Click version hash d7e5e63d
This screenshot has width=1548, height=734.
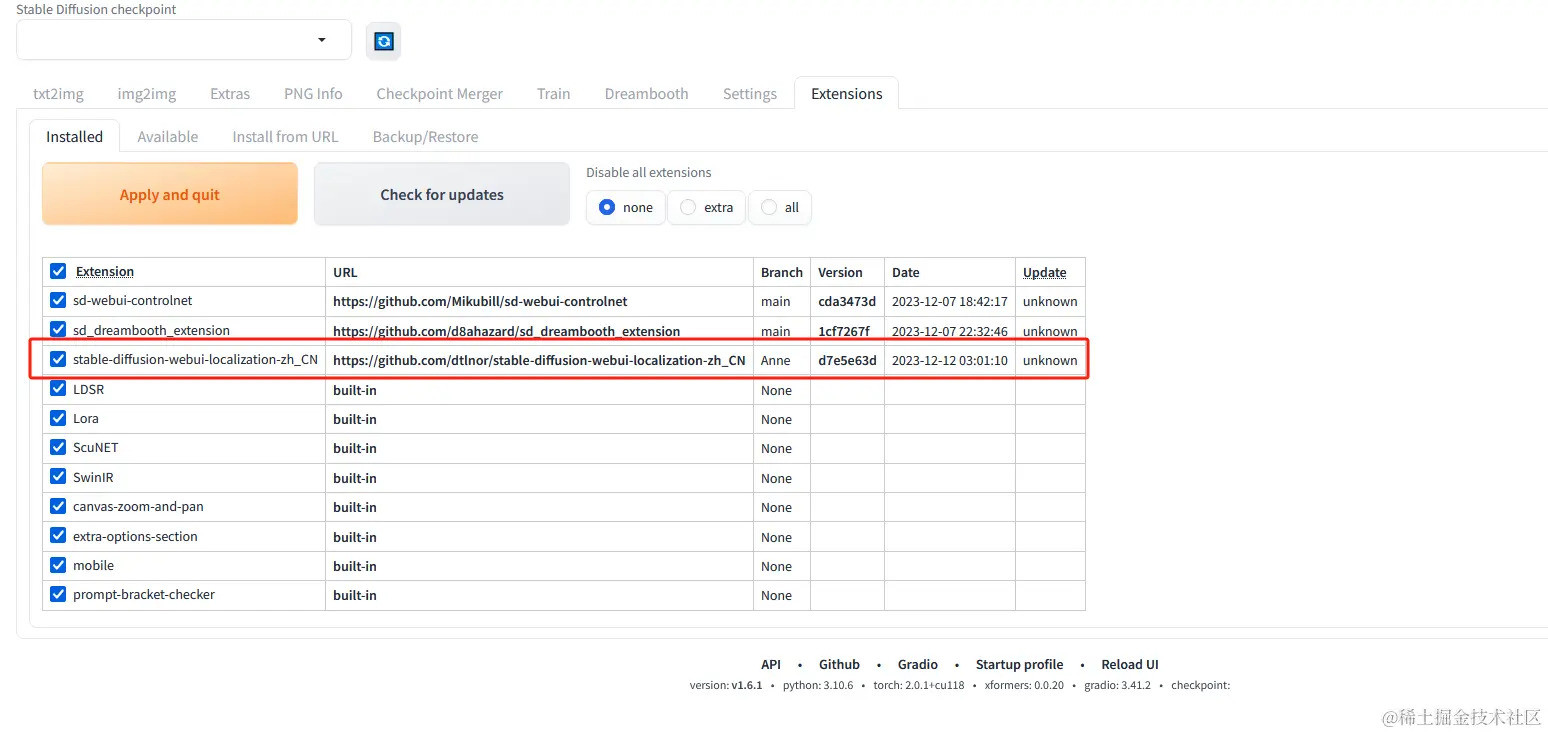847,360
